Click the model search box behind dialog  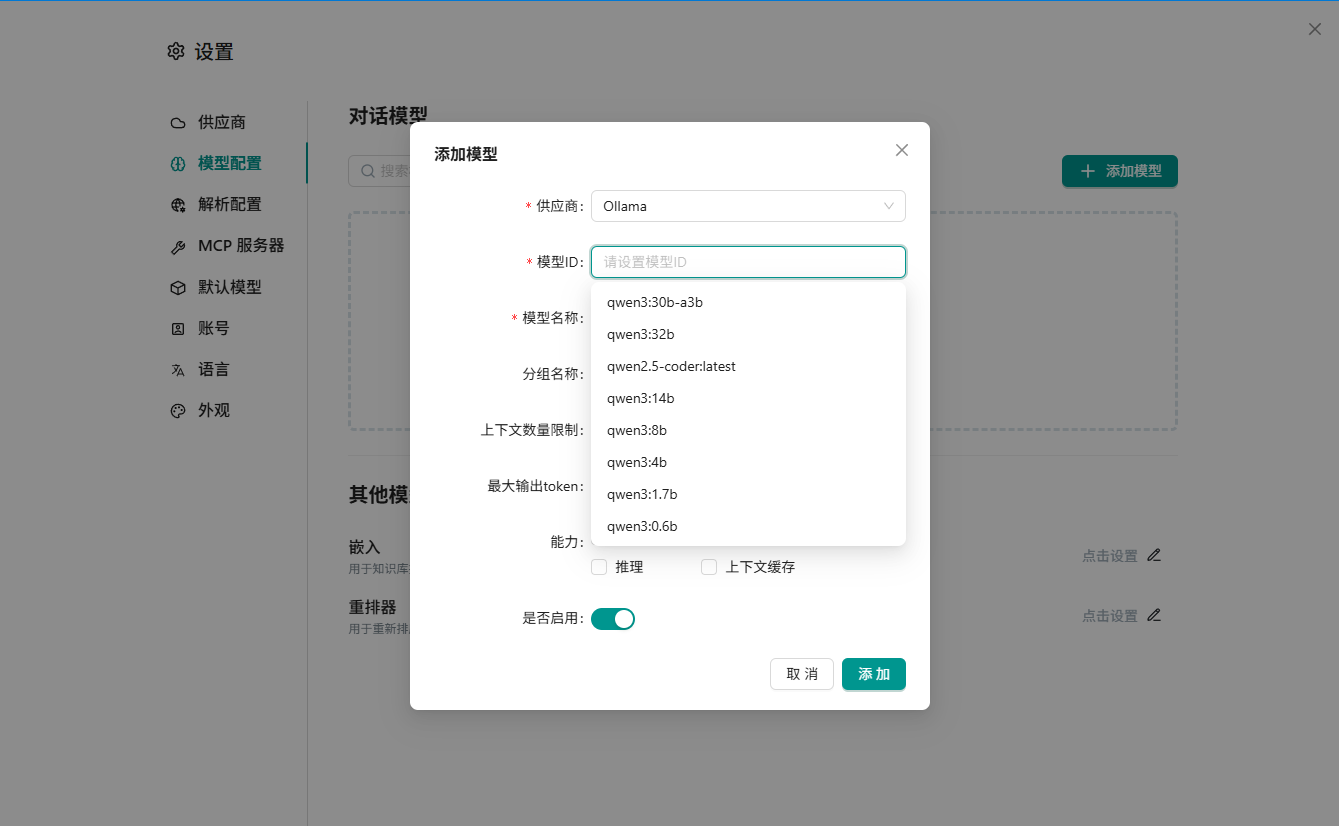point(380,171)
